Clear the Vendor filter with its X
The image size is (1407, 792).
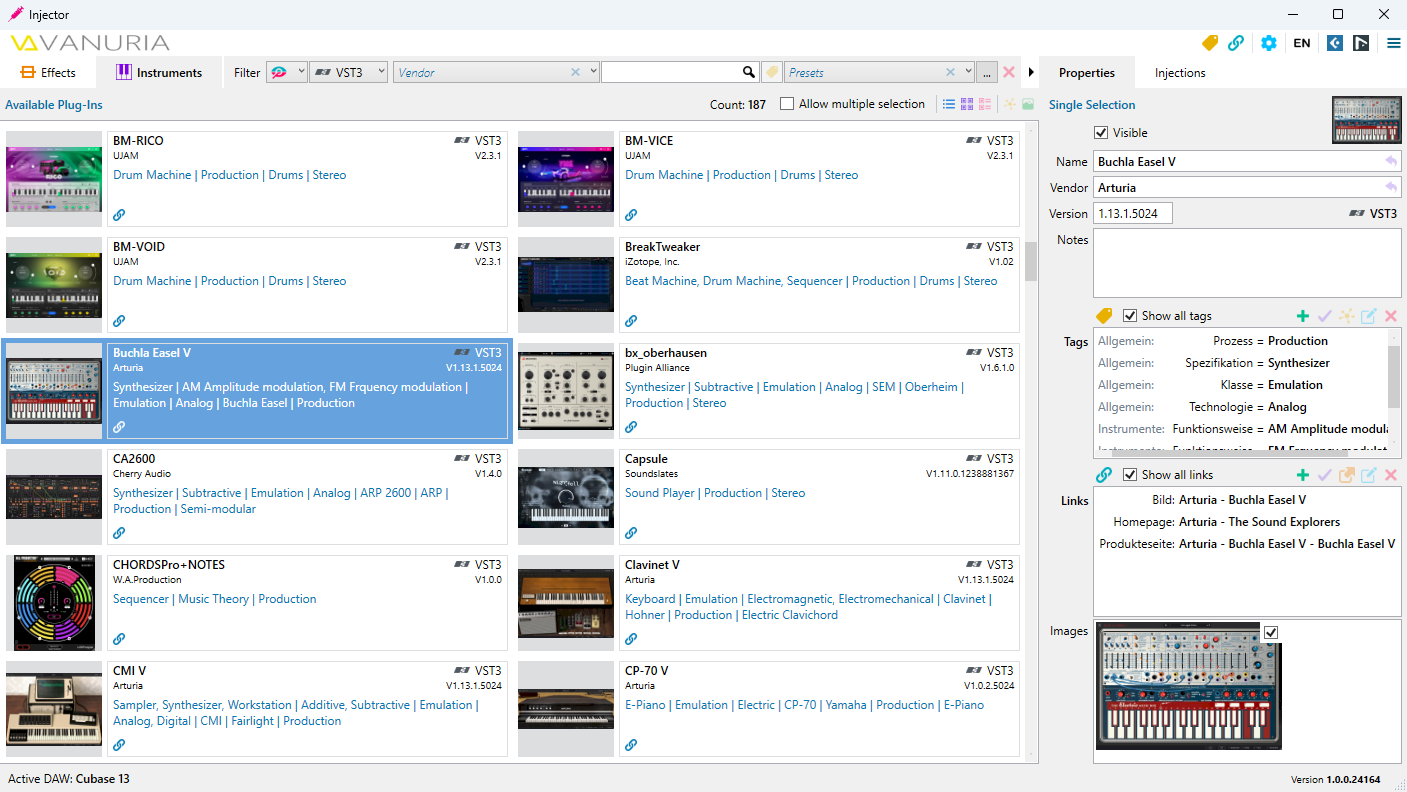click(x=575, y=72)
